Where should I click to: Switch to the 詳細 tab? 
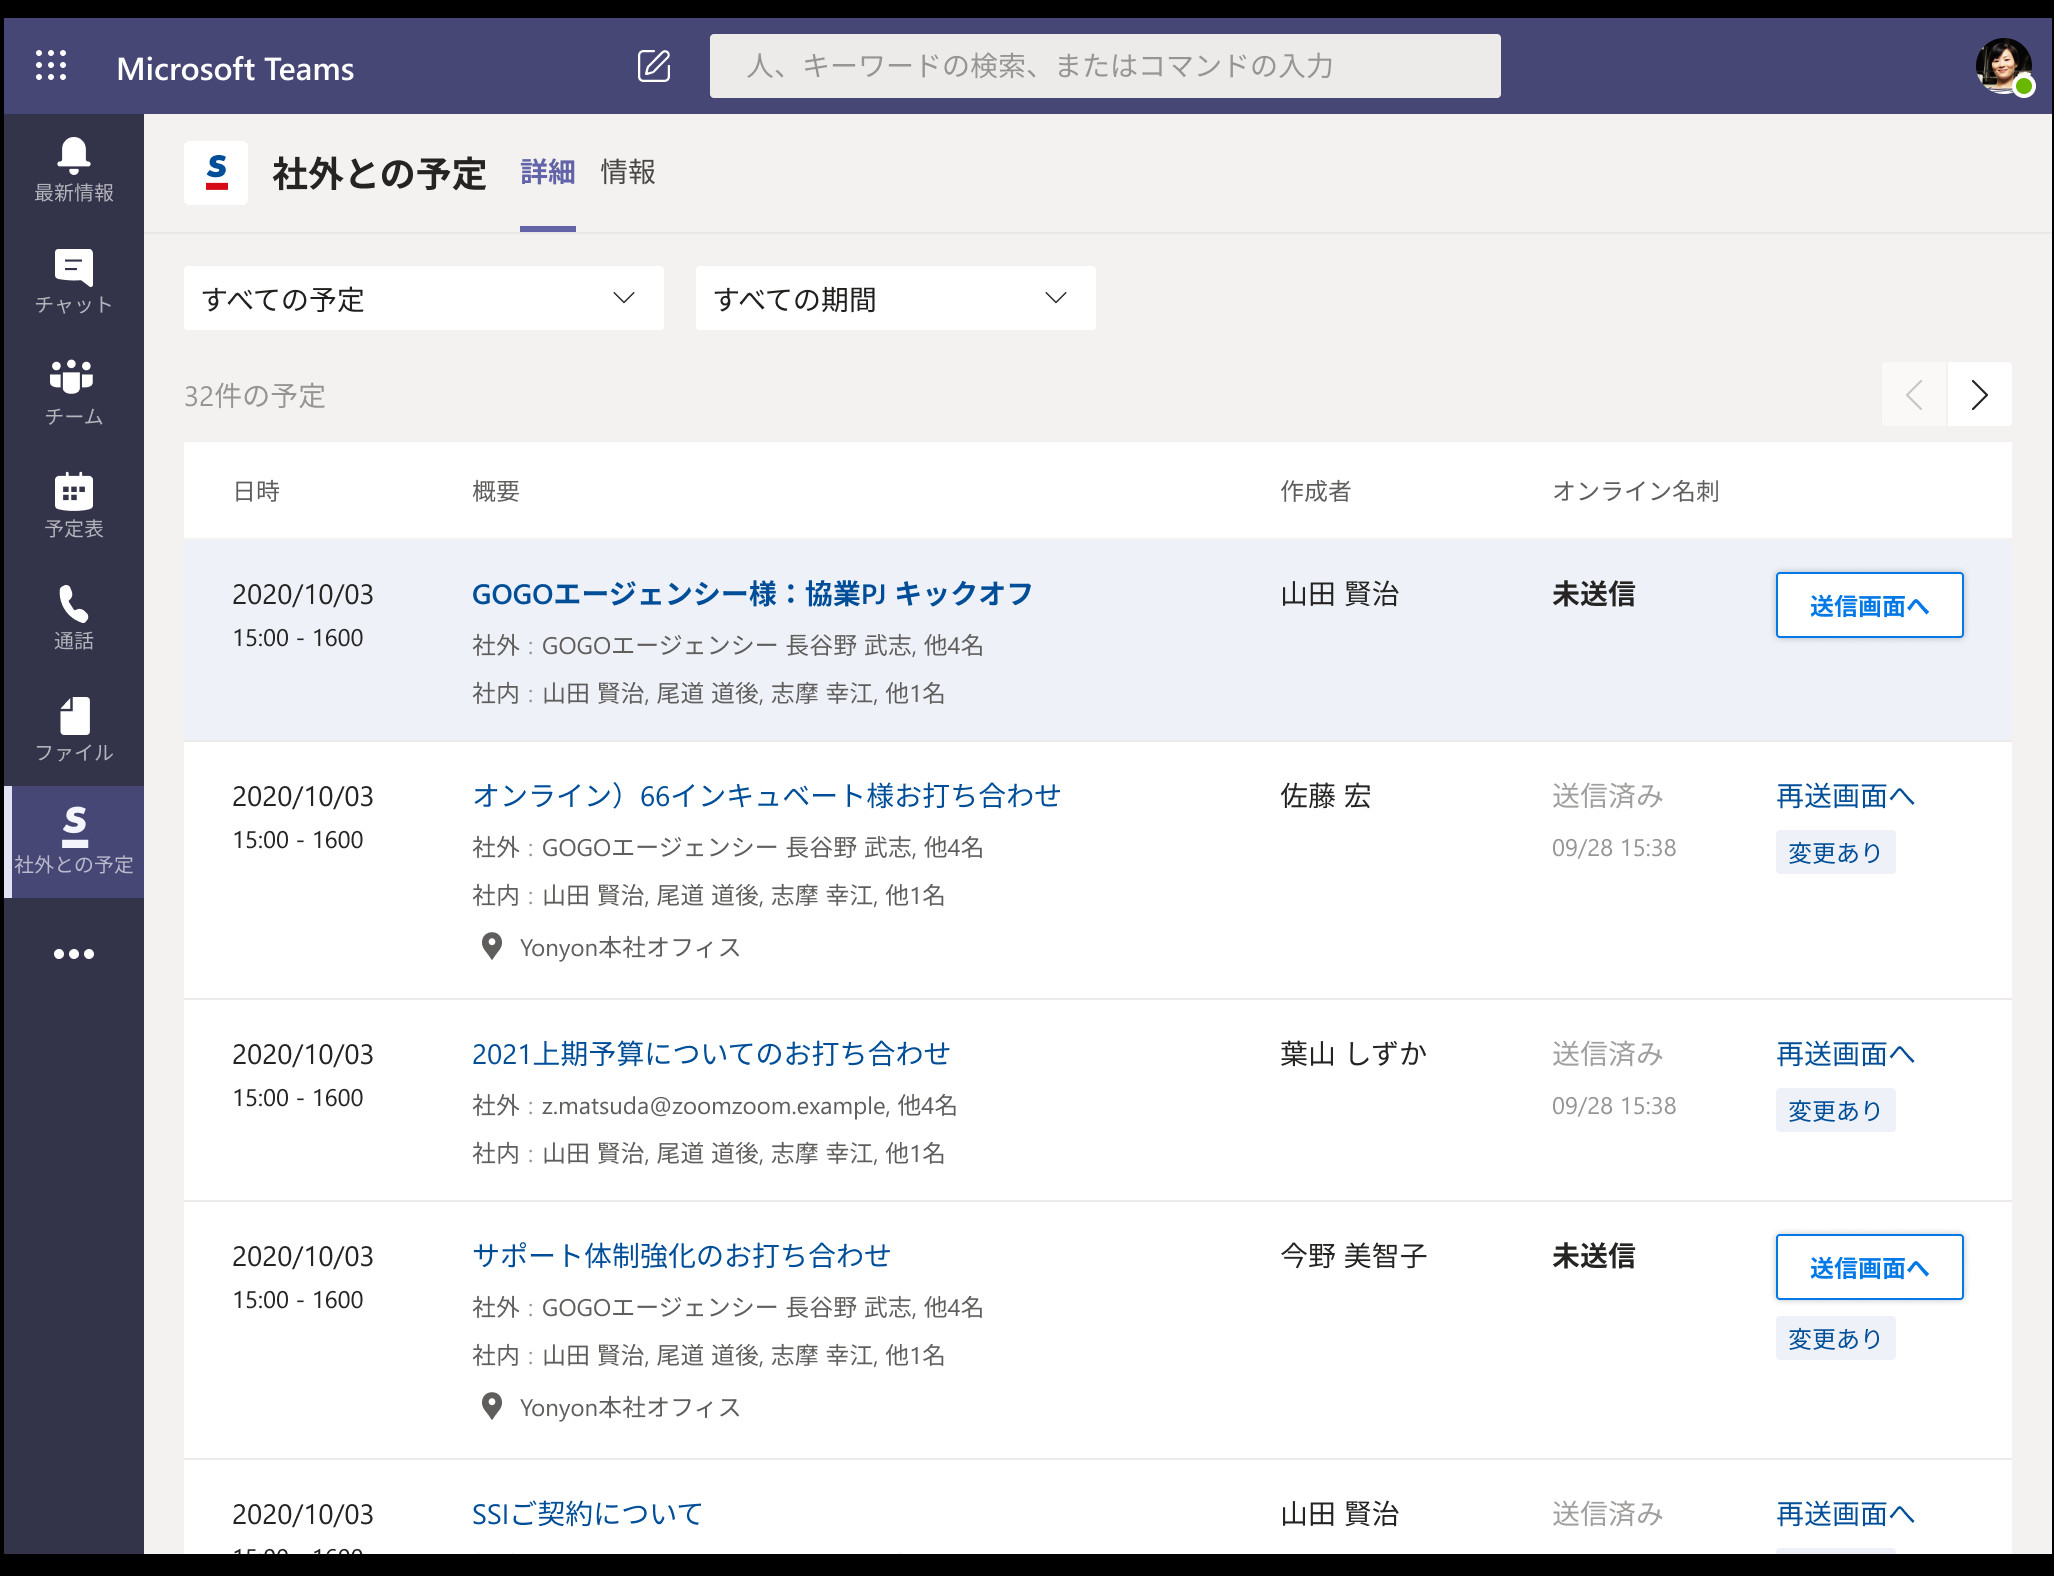point(547,172)
